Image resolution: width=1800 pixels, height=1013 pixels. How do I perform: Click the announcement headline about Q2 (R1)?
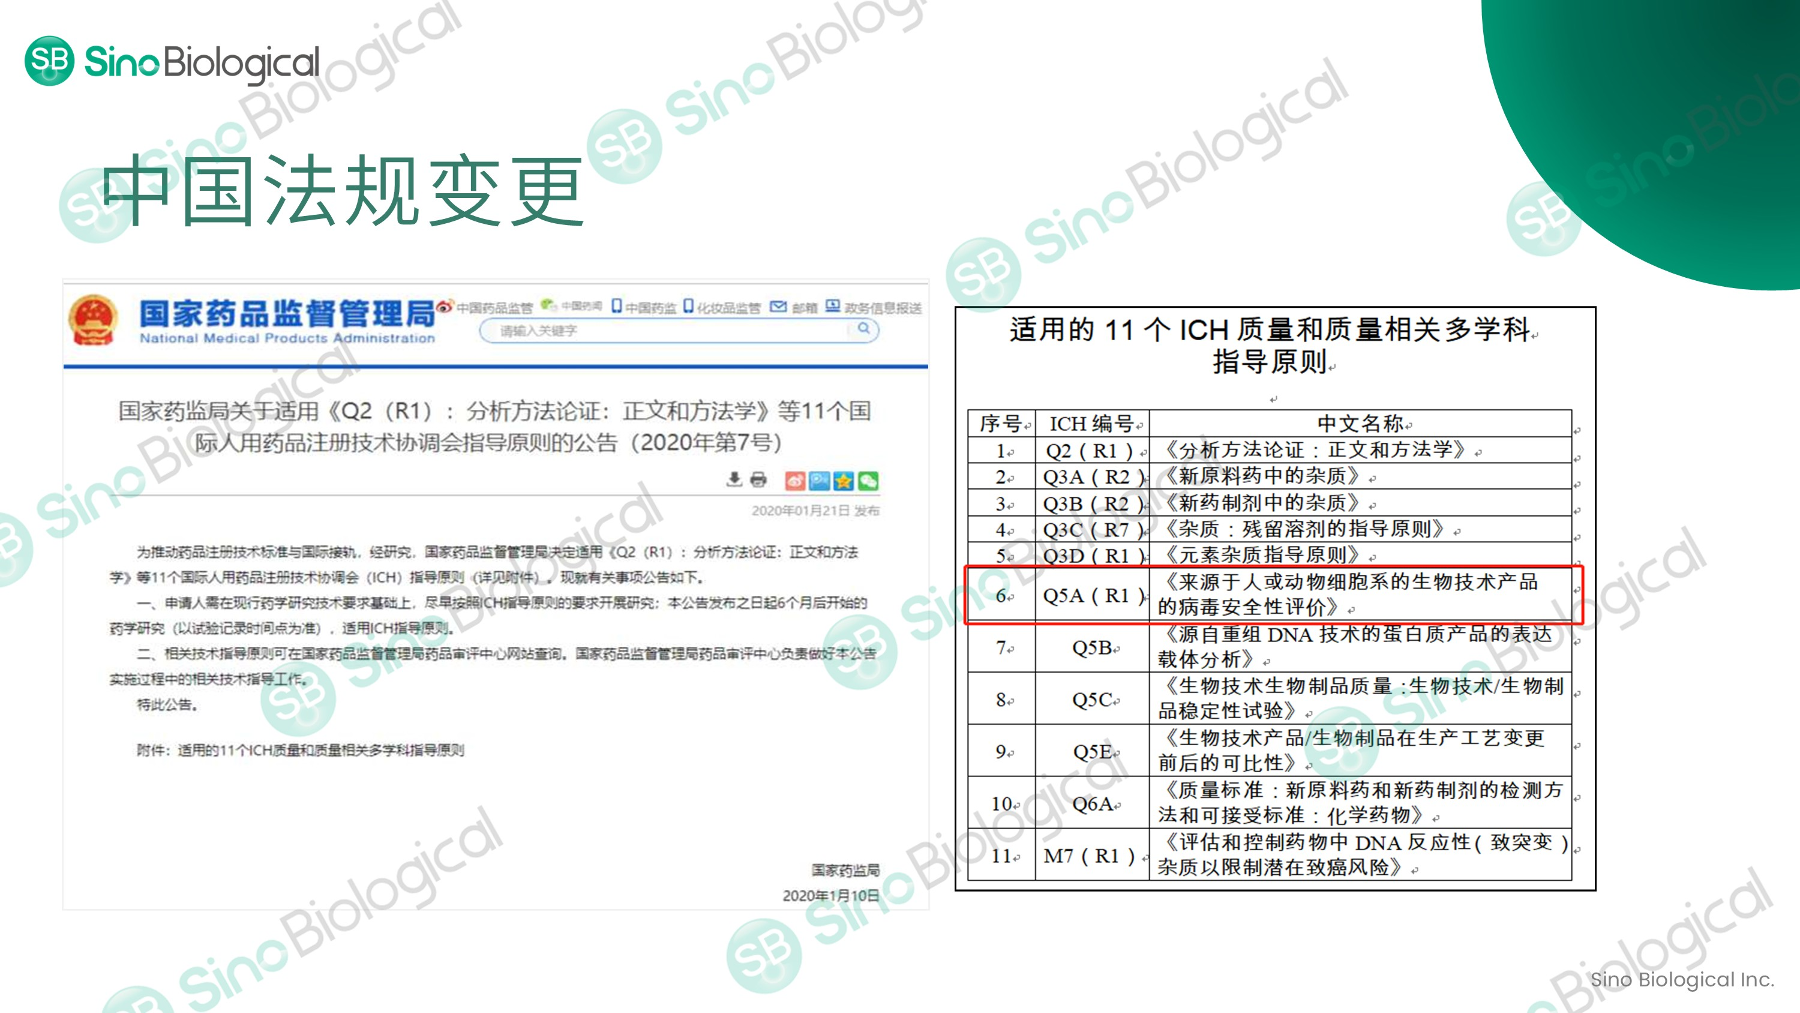494,426
